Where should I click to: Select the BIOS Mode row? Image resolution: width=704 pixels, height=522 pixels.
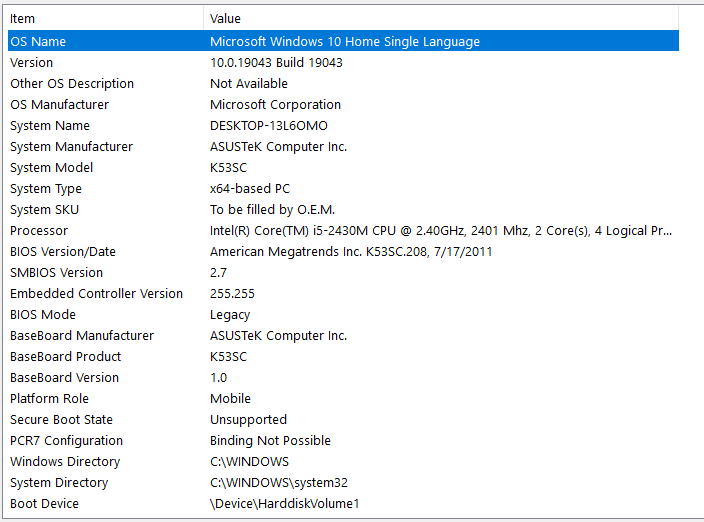pos(343,315)
